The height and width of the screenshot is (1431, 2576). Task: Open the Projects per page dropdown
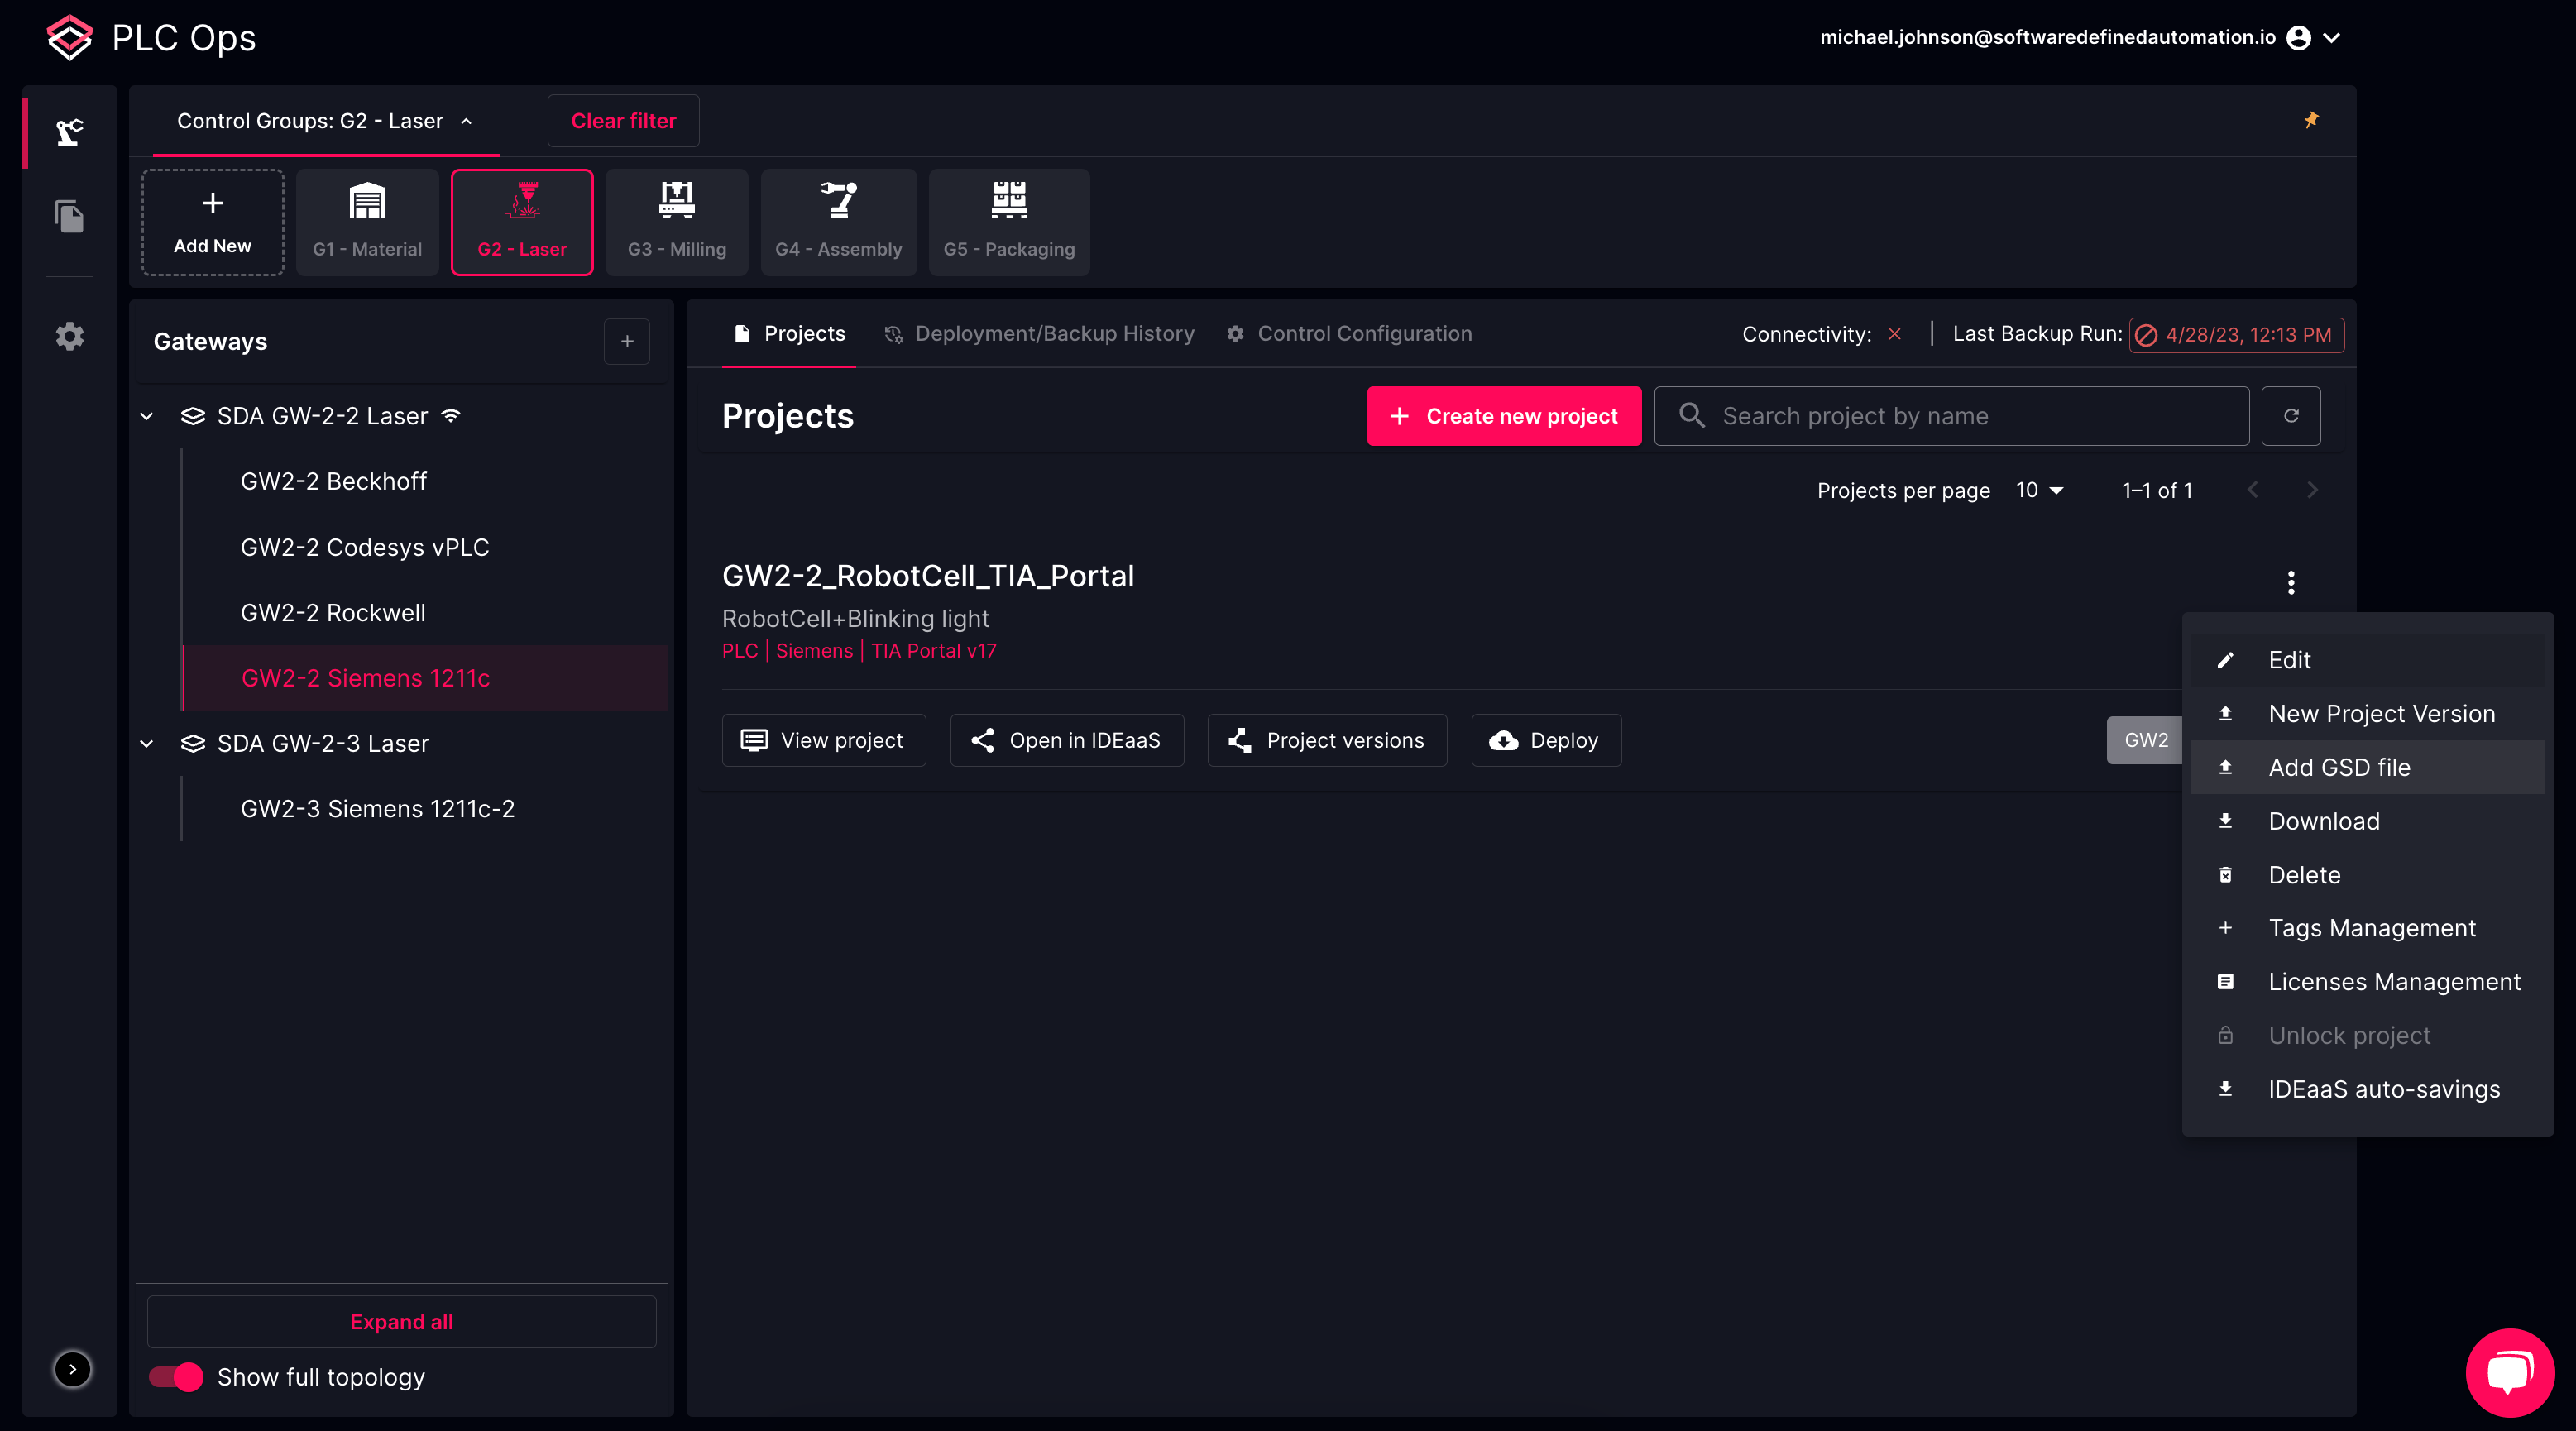[2039, 490]
